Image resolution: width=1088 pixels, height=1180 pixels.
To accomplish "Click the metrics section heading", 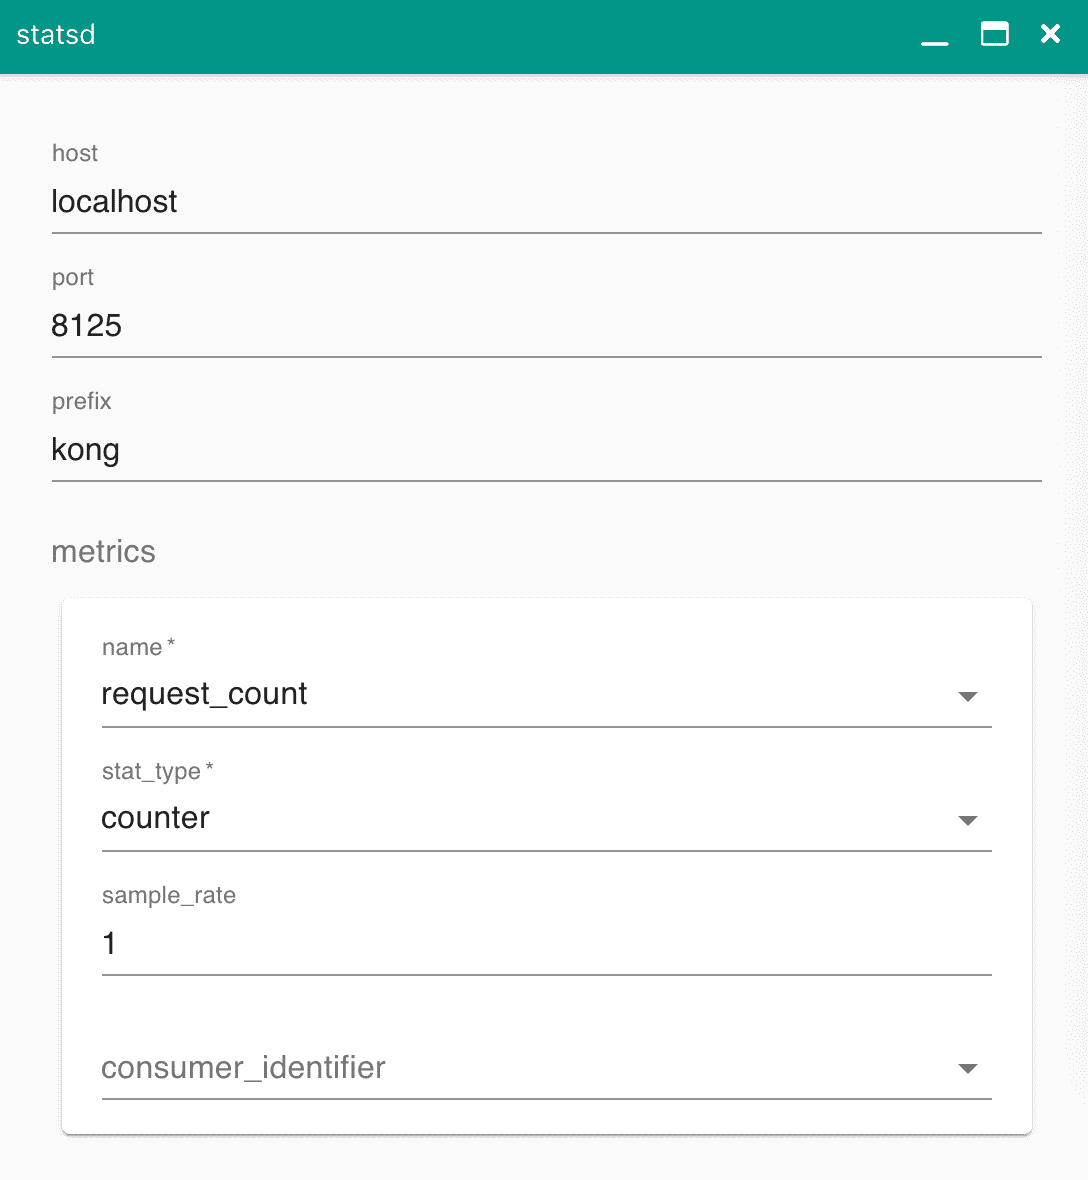I will (x=103, y=552).
